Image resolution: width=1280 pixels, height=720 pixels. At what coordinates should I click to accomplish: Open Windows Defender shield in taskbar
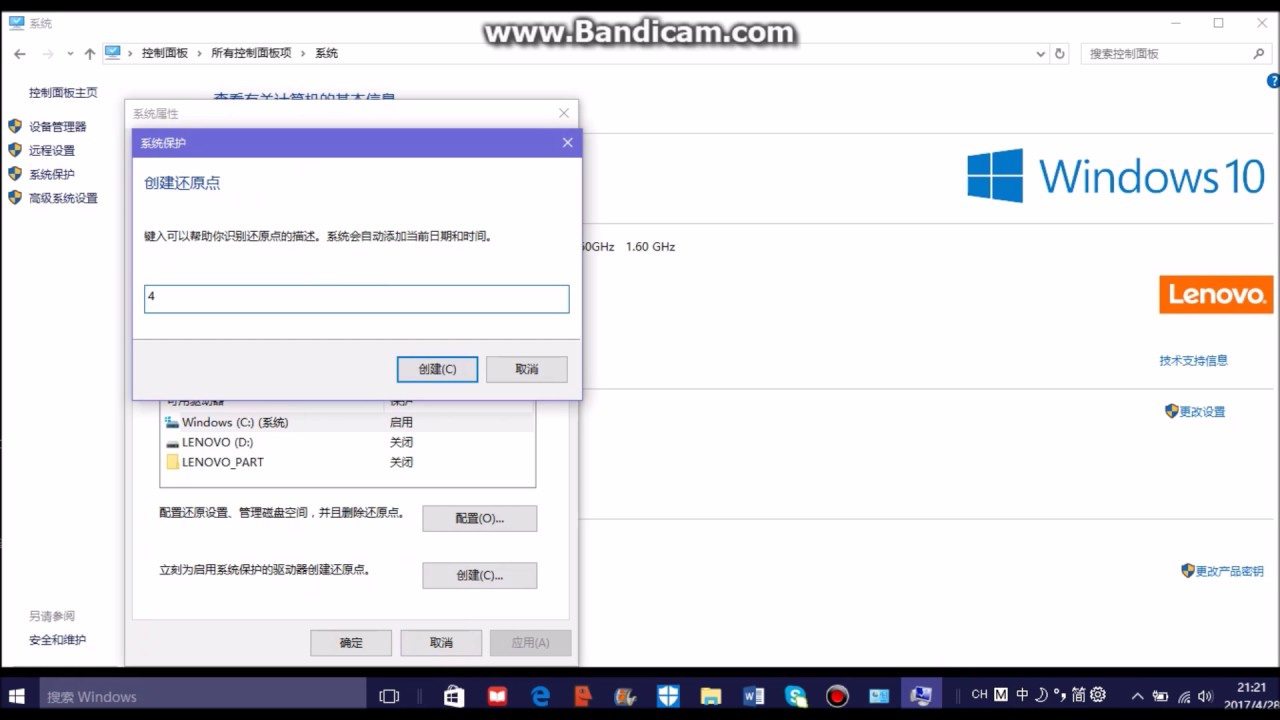tap(668, 696)
